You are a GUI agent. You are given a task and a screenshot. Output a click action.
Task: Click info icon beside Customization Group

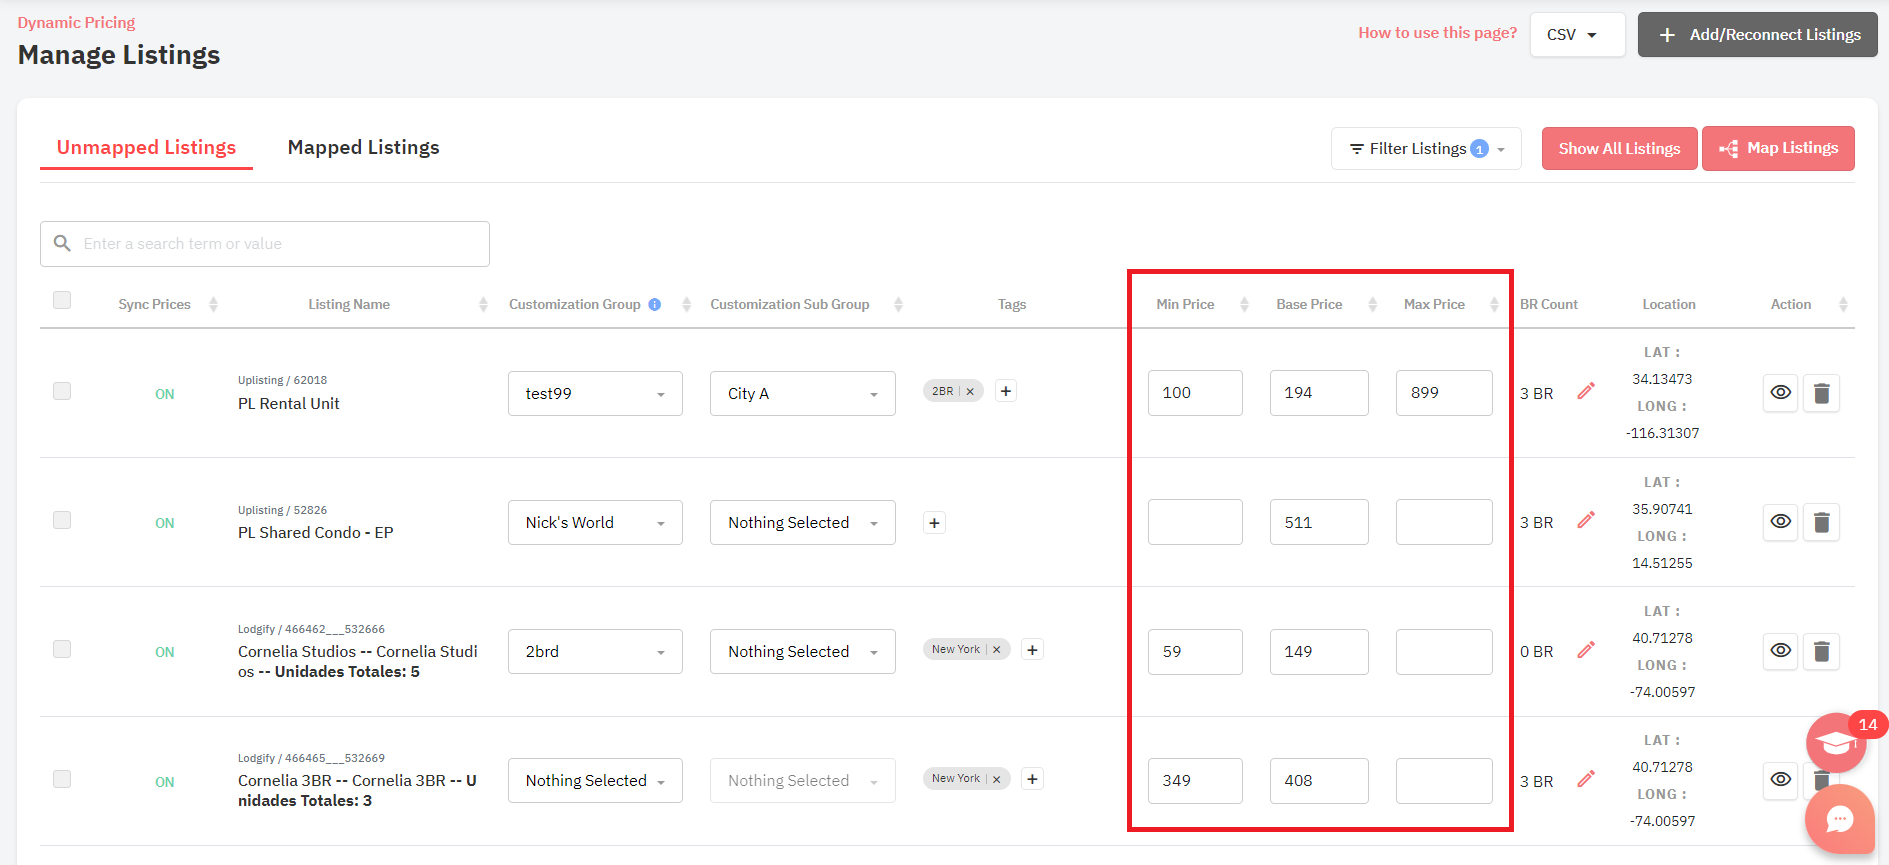click(x=655, y=304)
